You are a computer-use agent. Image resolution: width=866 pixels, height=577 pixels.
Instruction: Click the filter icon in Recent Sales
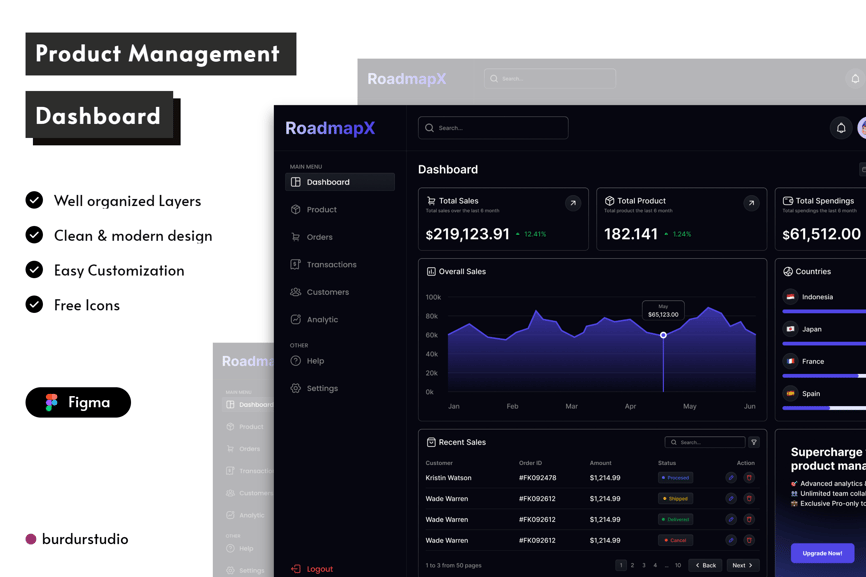click(754, 442)
